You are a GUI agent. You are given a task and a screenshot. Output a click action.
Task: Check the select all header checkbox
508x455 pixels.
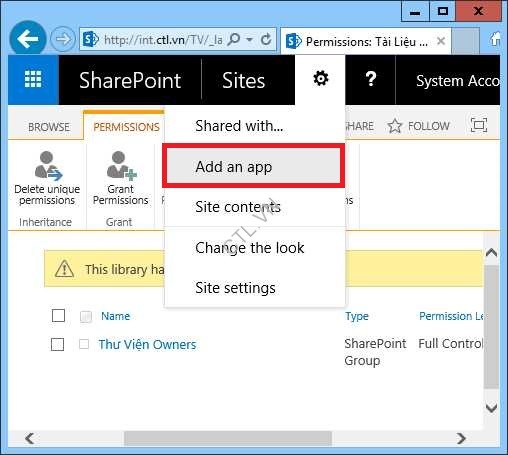coord(58,315)
